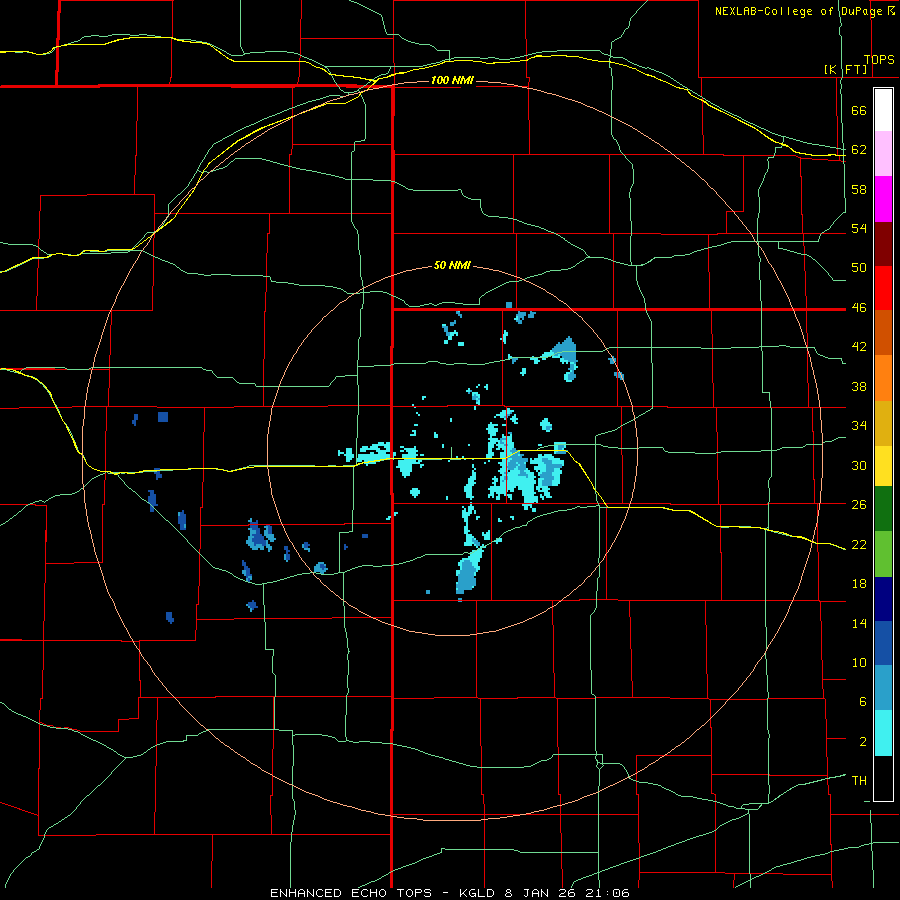Click the 50 NMI range ring label

[x=452, y=265]
